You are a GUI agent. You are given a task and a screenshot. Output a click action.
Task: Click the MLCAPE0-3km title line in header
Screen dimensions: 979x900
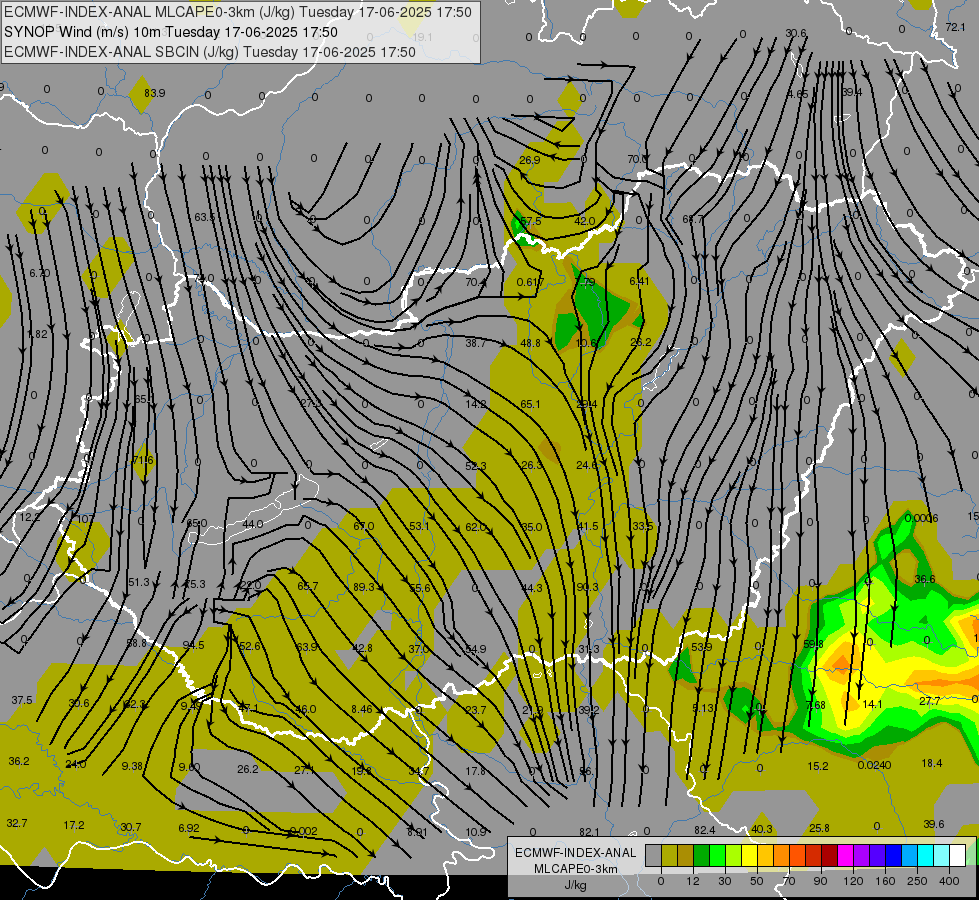coord(238,12)
